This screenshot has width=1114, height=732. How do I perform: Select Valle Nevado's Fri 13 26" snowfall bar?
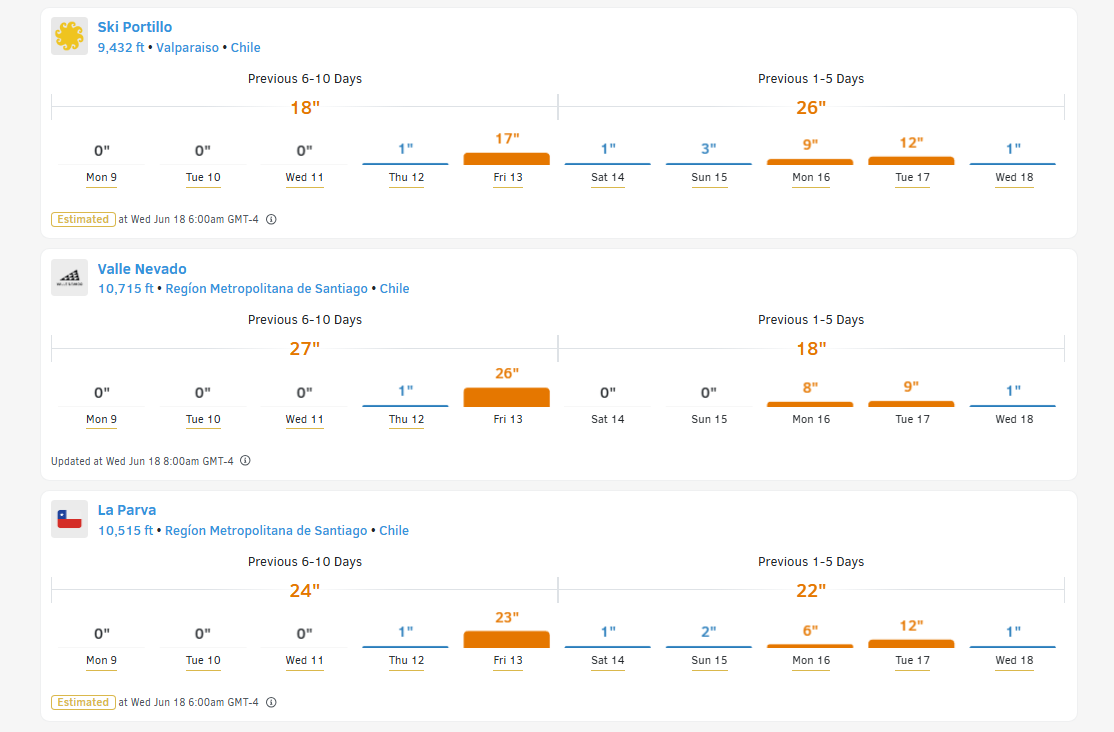[507, 397]
